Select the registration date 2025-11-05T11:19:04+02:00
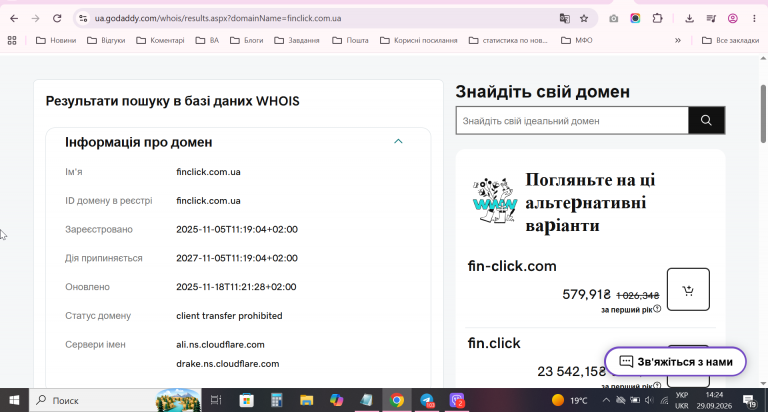768x412 pixels. pos(237,229)
